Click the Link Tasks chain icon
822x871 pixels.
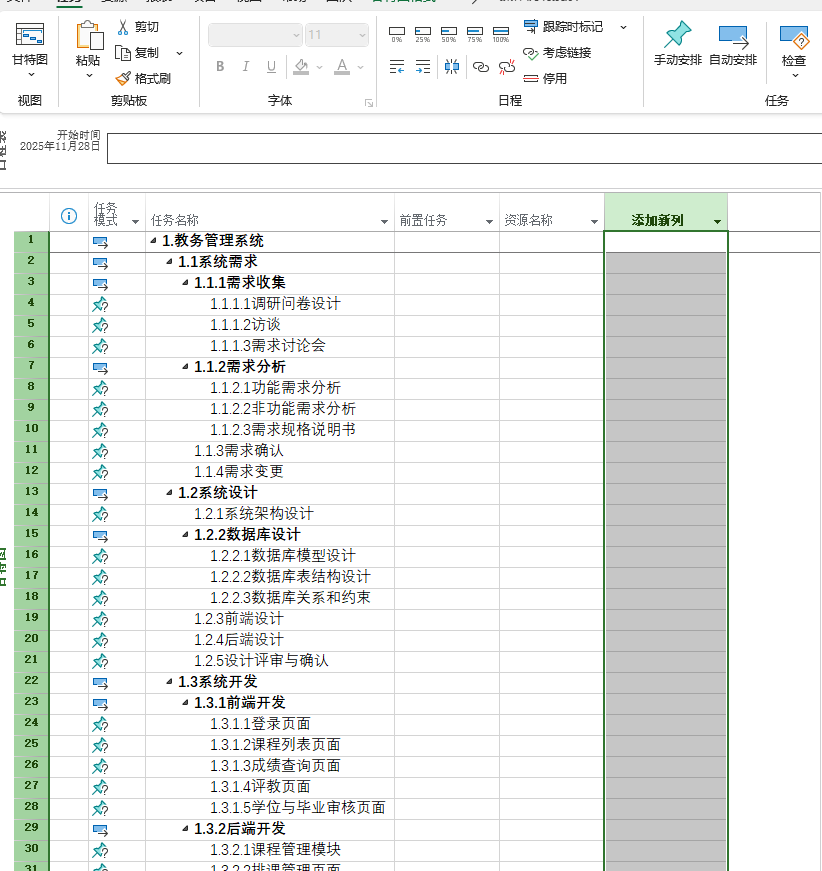[x=480, y=67]
